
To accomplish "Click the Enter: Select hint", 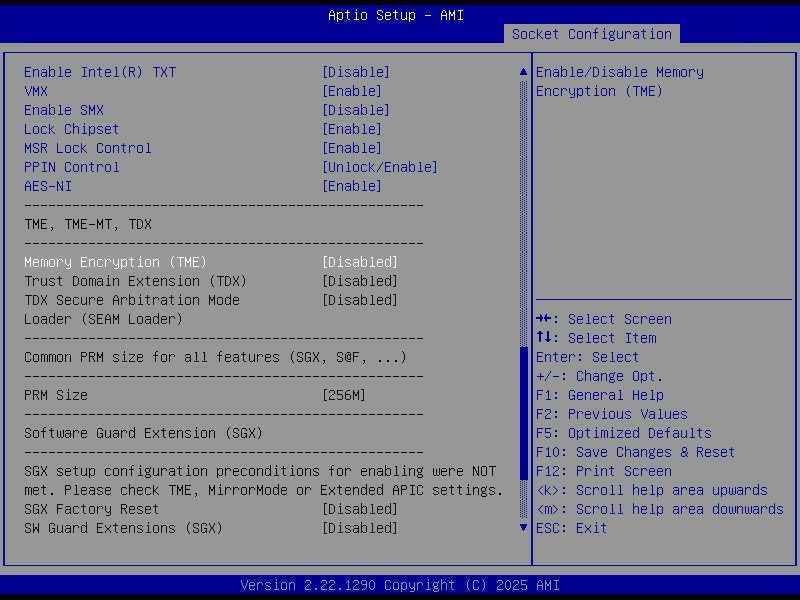I will coord(587,357).
